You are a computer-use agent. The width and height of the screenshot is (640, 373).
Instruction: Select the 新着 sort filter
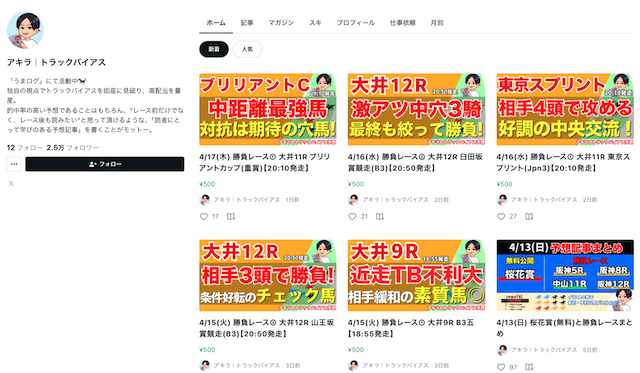[x=214, y=49]
